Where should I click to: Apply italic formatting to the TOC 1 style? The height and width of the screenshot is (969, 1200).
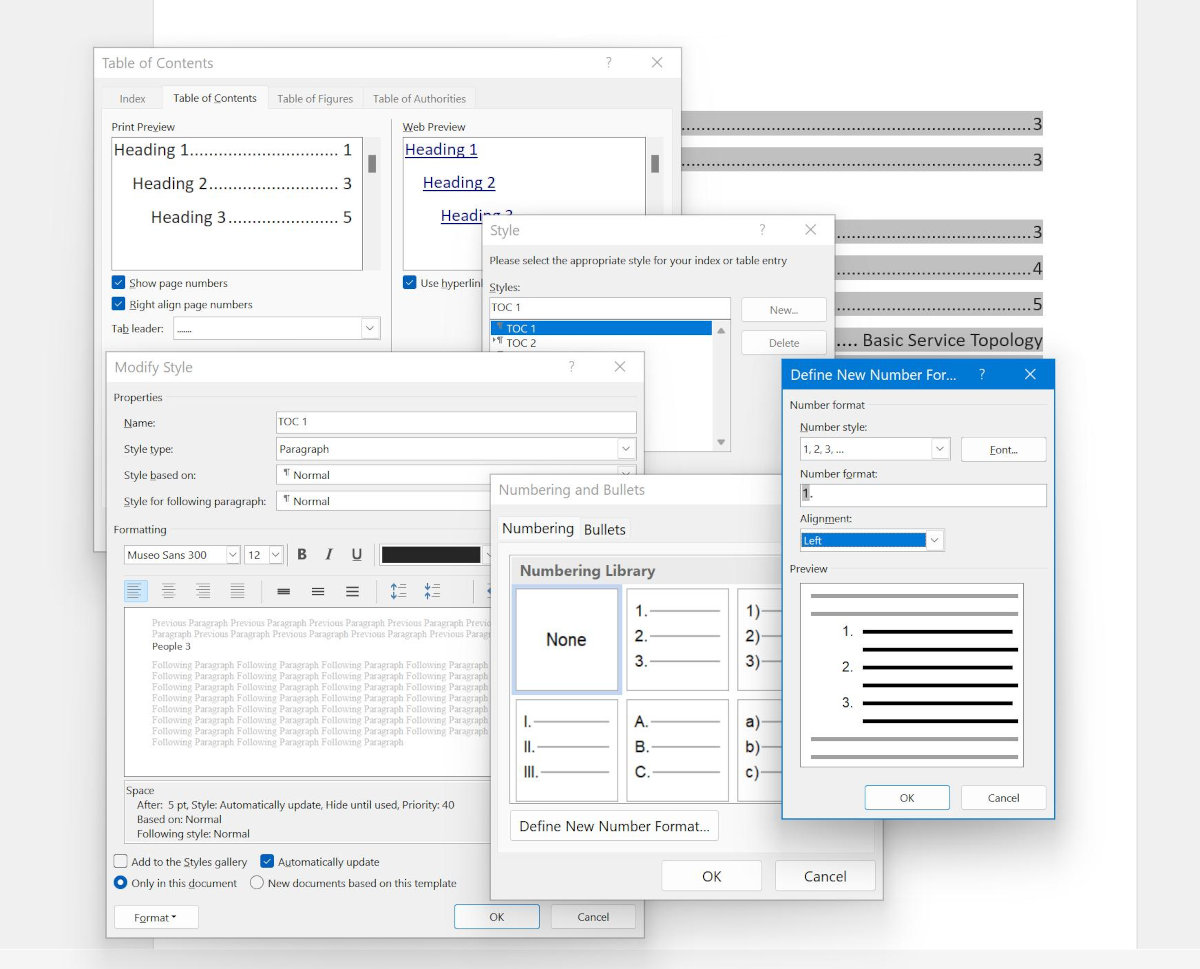[329, 554]
